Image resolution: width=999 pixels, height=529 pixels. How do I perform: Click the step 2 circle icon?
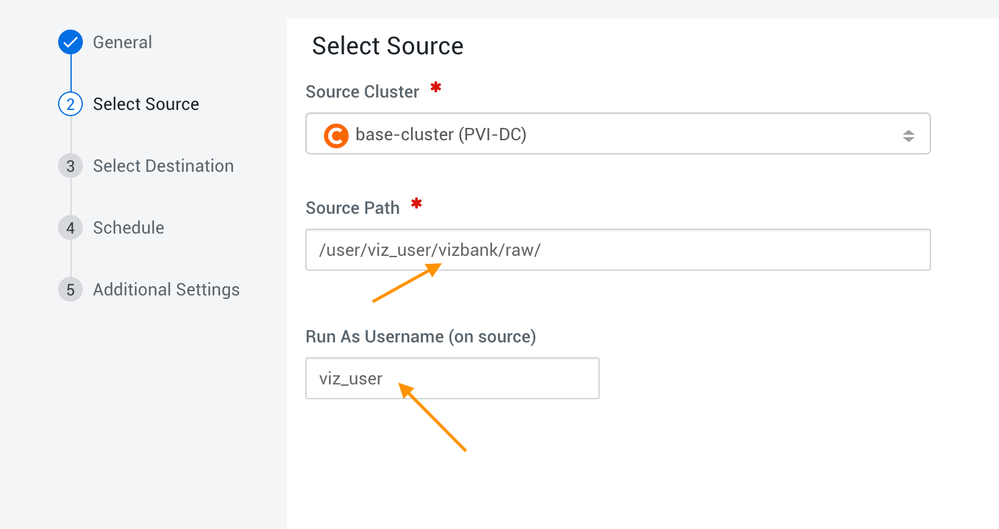pyautogui.click(x=70, y=104)
